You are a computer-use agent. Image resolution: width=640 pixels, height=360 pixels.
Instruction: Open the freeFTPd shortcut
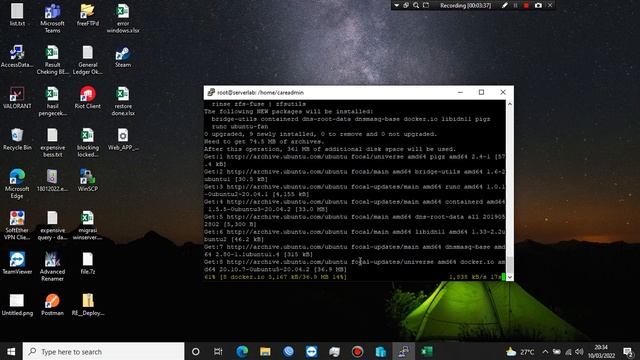click(87, 15)
